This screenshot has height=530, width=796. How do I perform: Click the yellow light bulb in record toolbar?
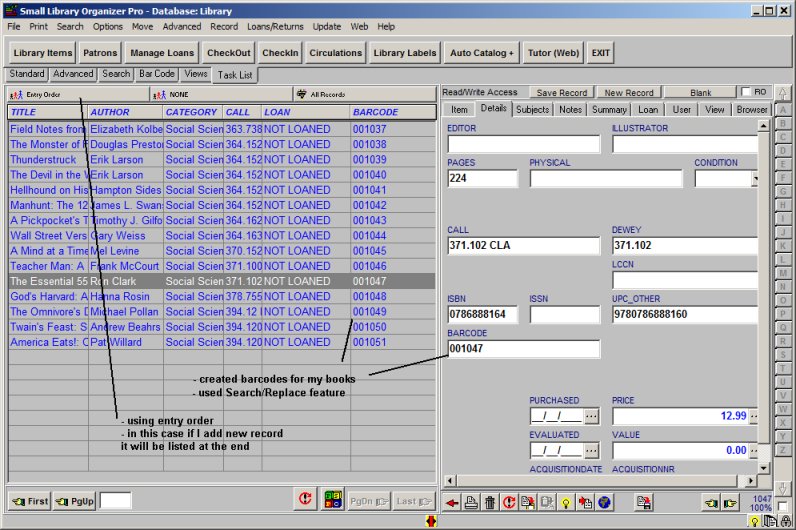coord(566,503)
